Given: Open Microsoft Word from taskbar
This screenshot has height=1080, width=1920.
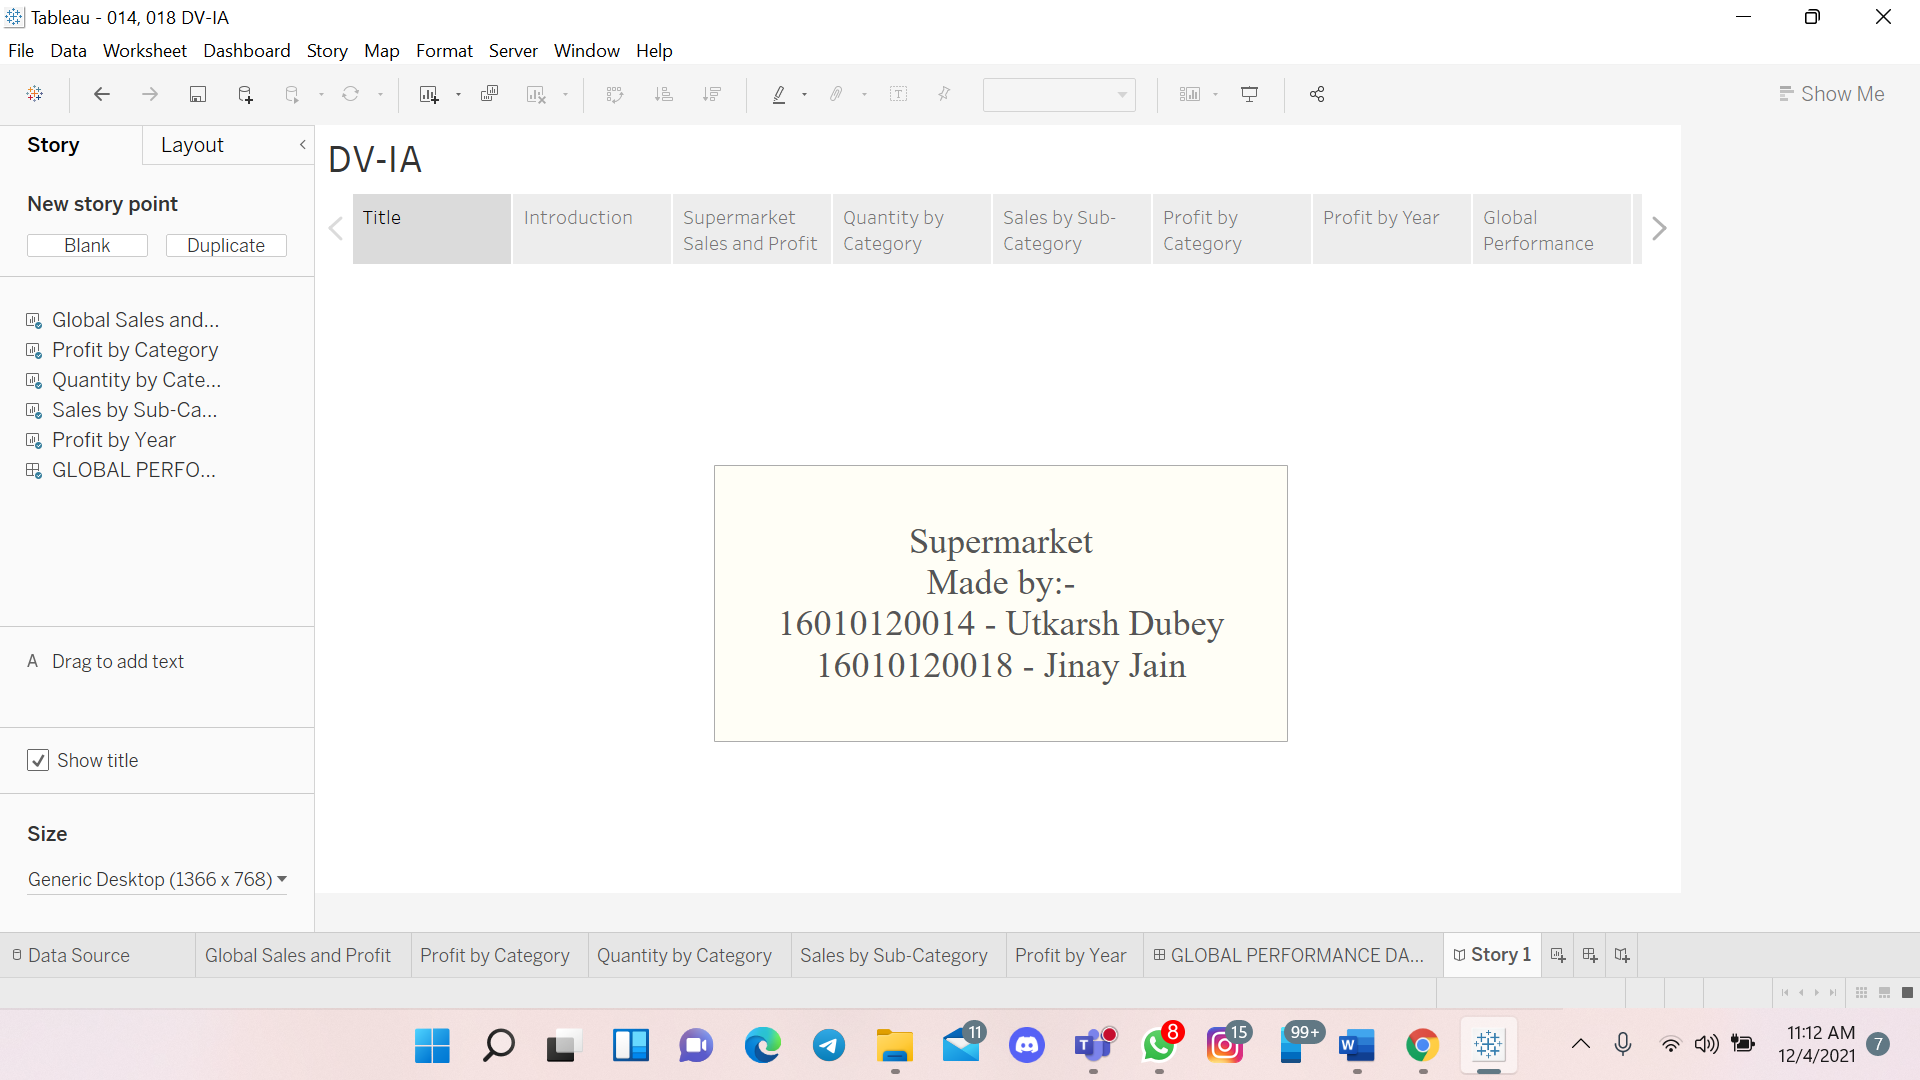Looking at the screenshot, I should coord(1357,1046).
